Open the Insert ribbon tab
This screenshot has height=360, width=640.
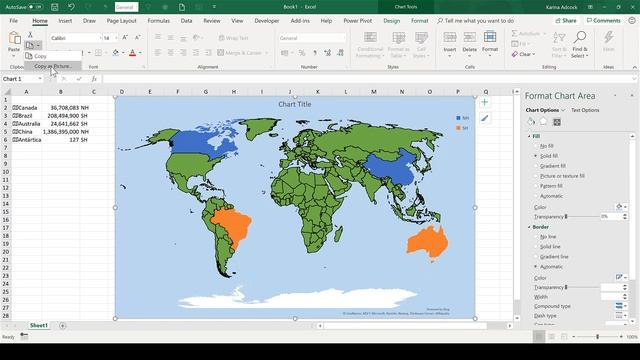65,20
